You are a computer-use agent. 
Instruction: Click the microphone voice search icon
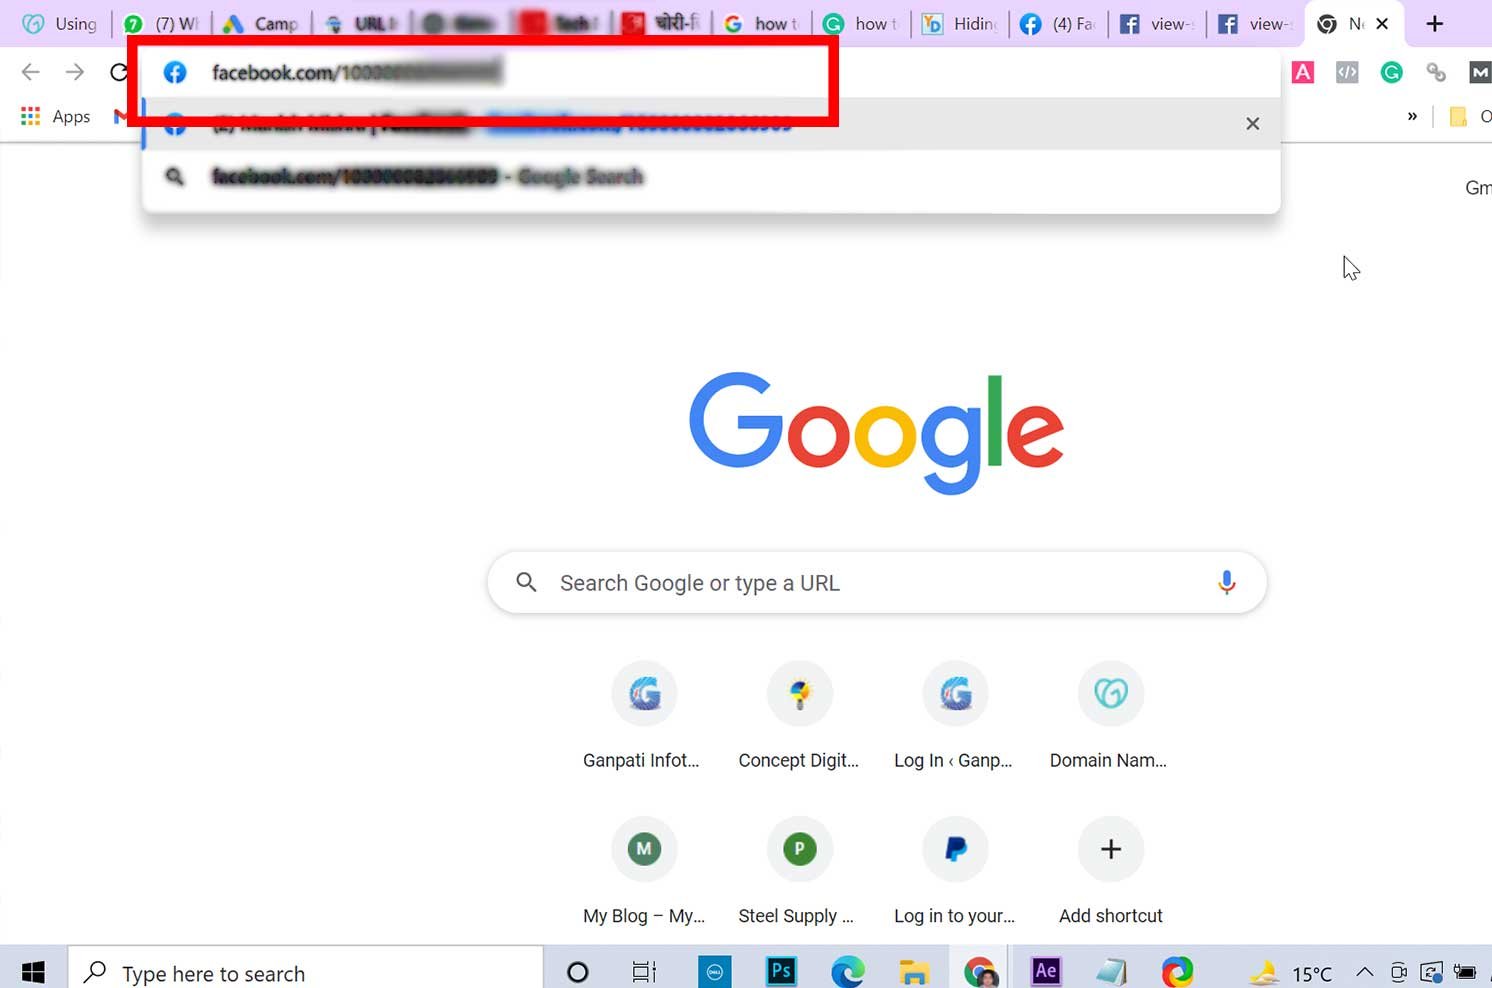(x=1226, y=582)
